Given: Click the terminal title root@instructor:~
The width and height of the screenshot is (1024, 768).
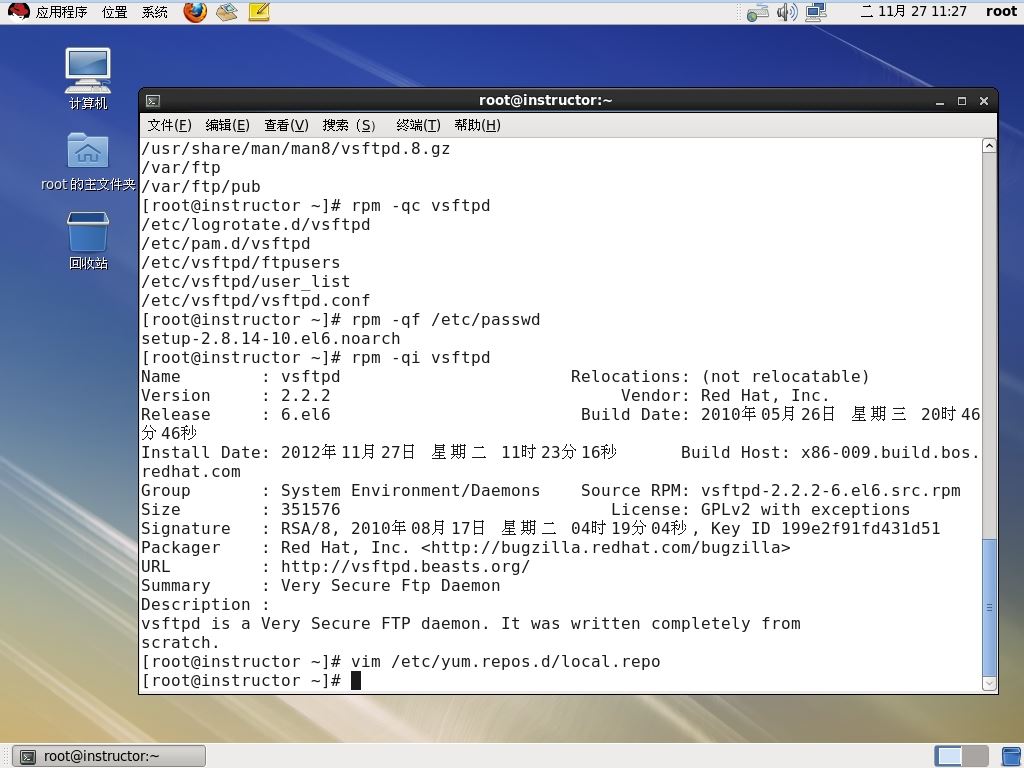Looking at the screenshot, I should point(545,100).
